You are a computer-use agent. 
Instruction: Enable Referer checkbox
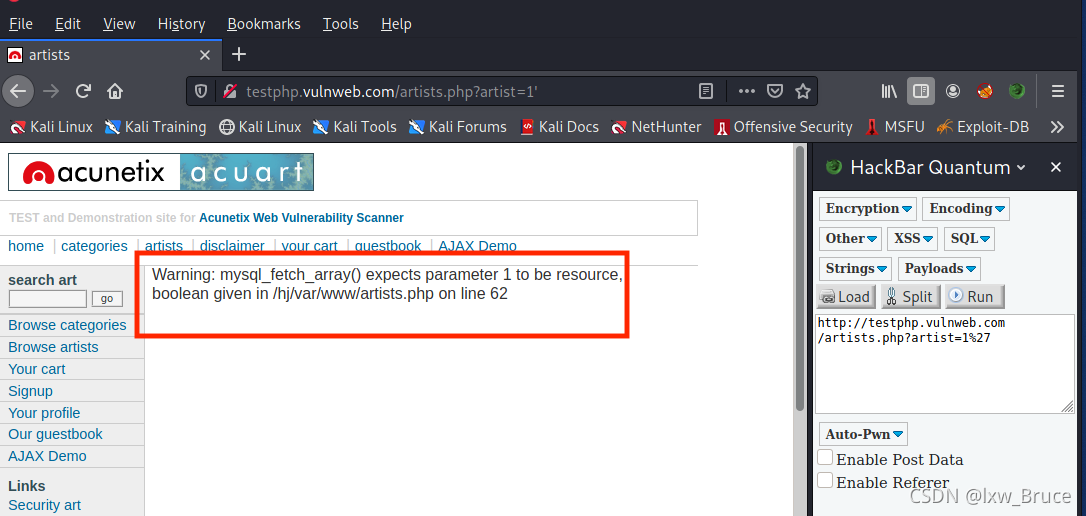tap(825, 481)
